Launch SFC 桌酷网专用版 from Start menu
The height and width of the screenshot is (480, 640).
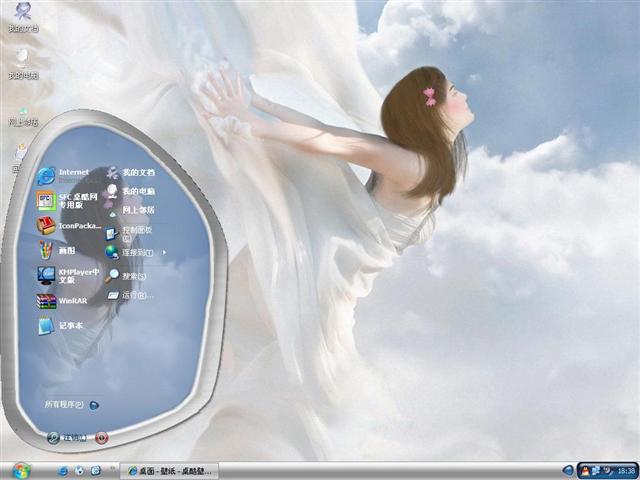pyautogui.click(x=67, y=201)
